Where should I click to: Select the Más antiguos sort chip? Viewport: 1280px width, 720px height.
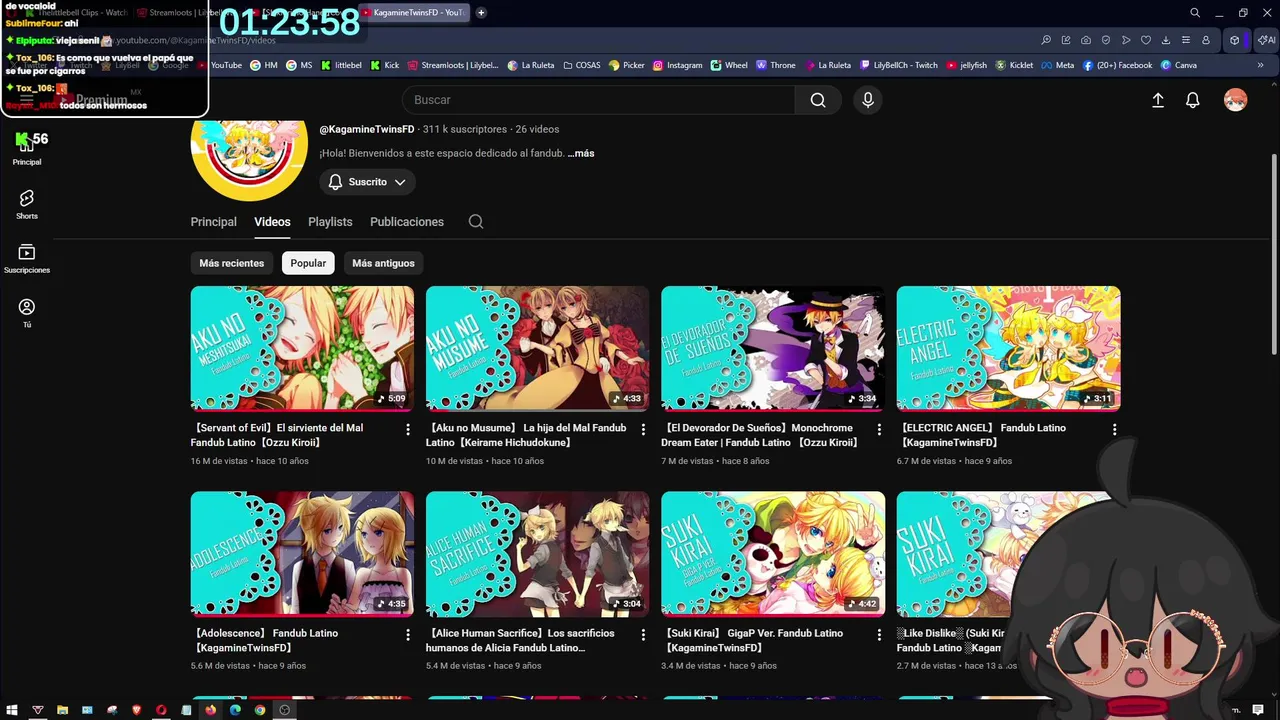point(383,263)
